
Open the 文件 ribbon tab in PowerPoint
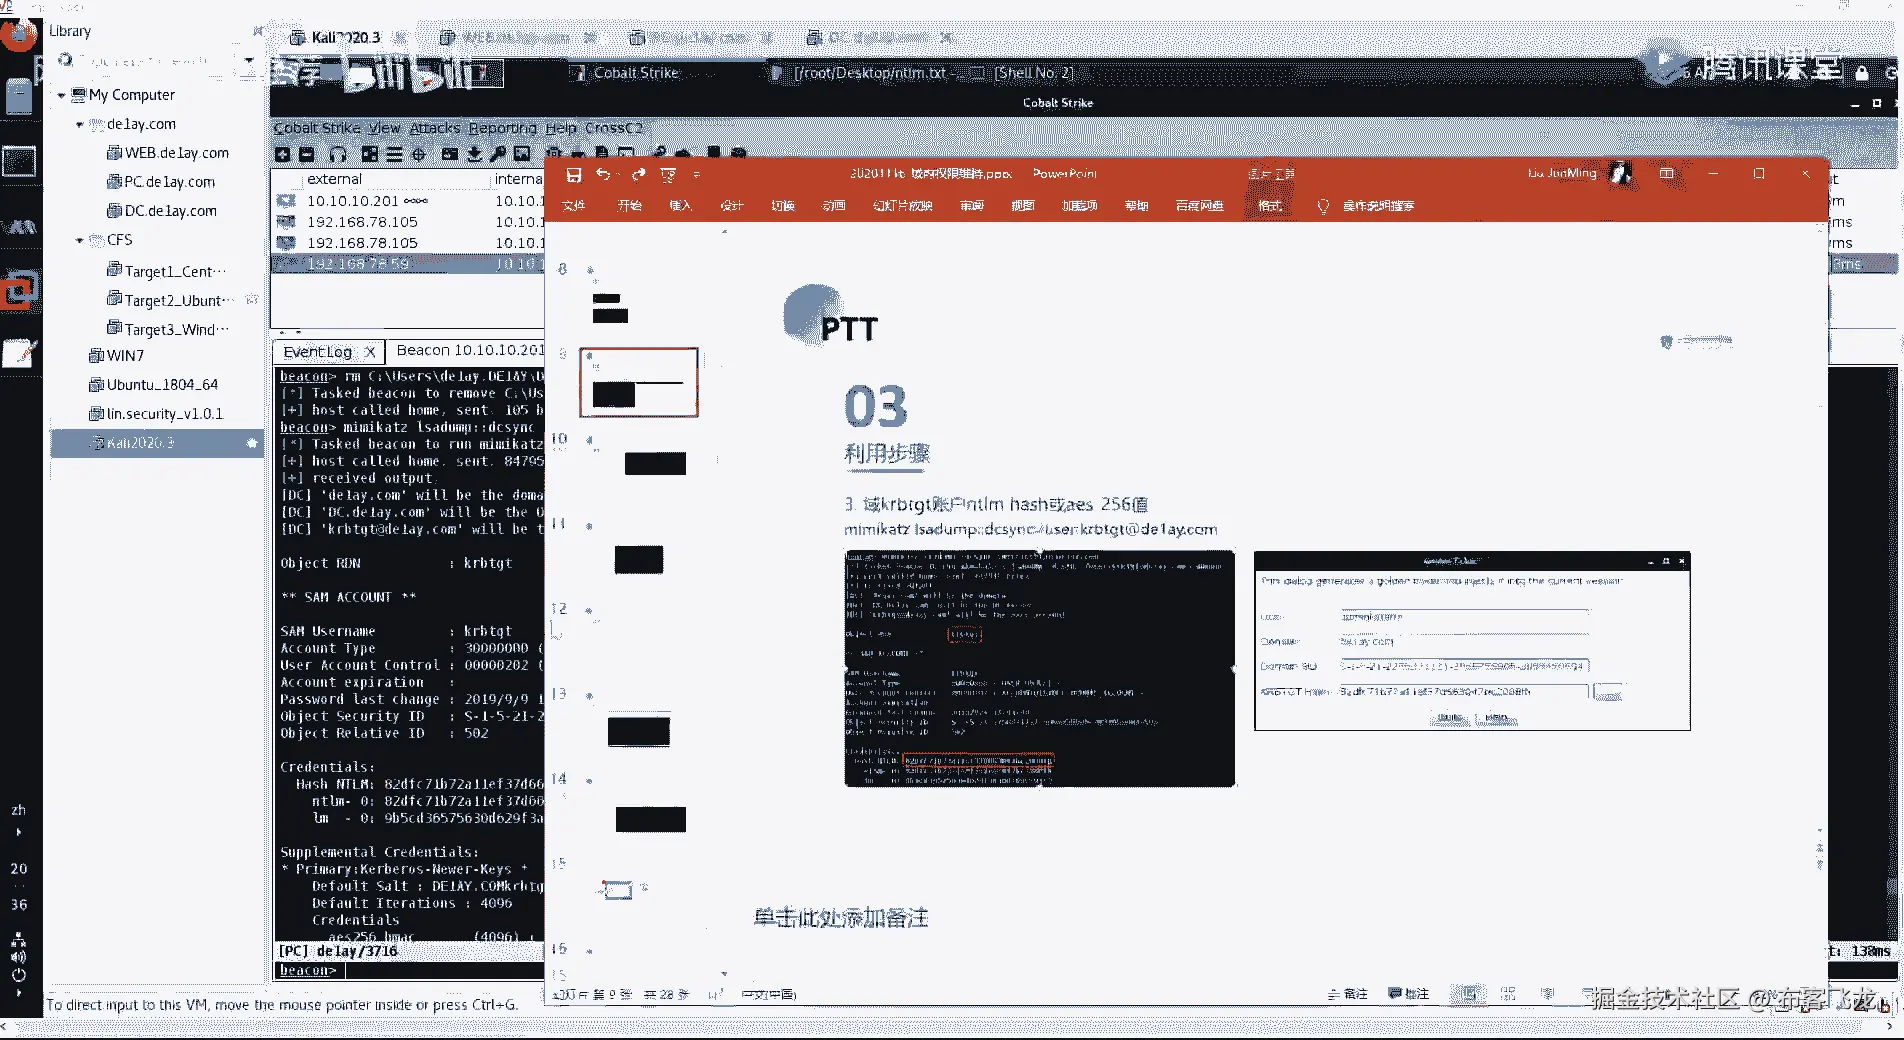(x=573, y=206)
